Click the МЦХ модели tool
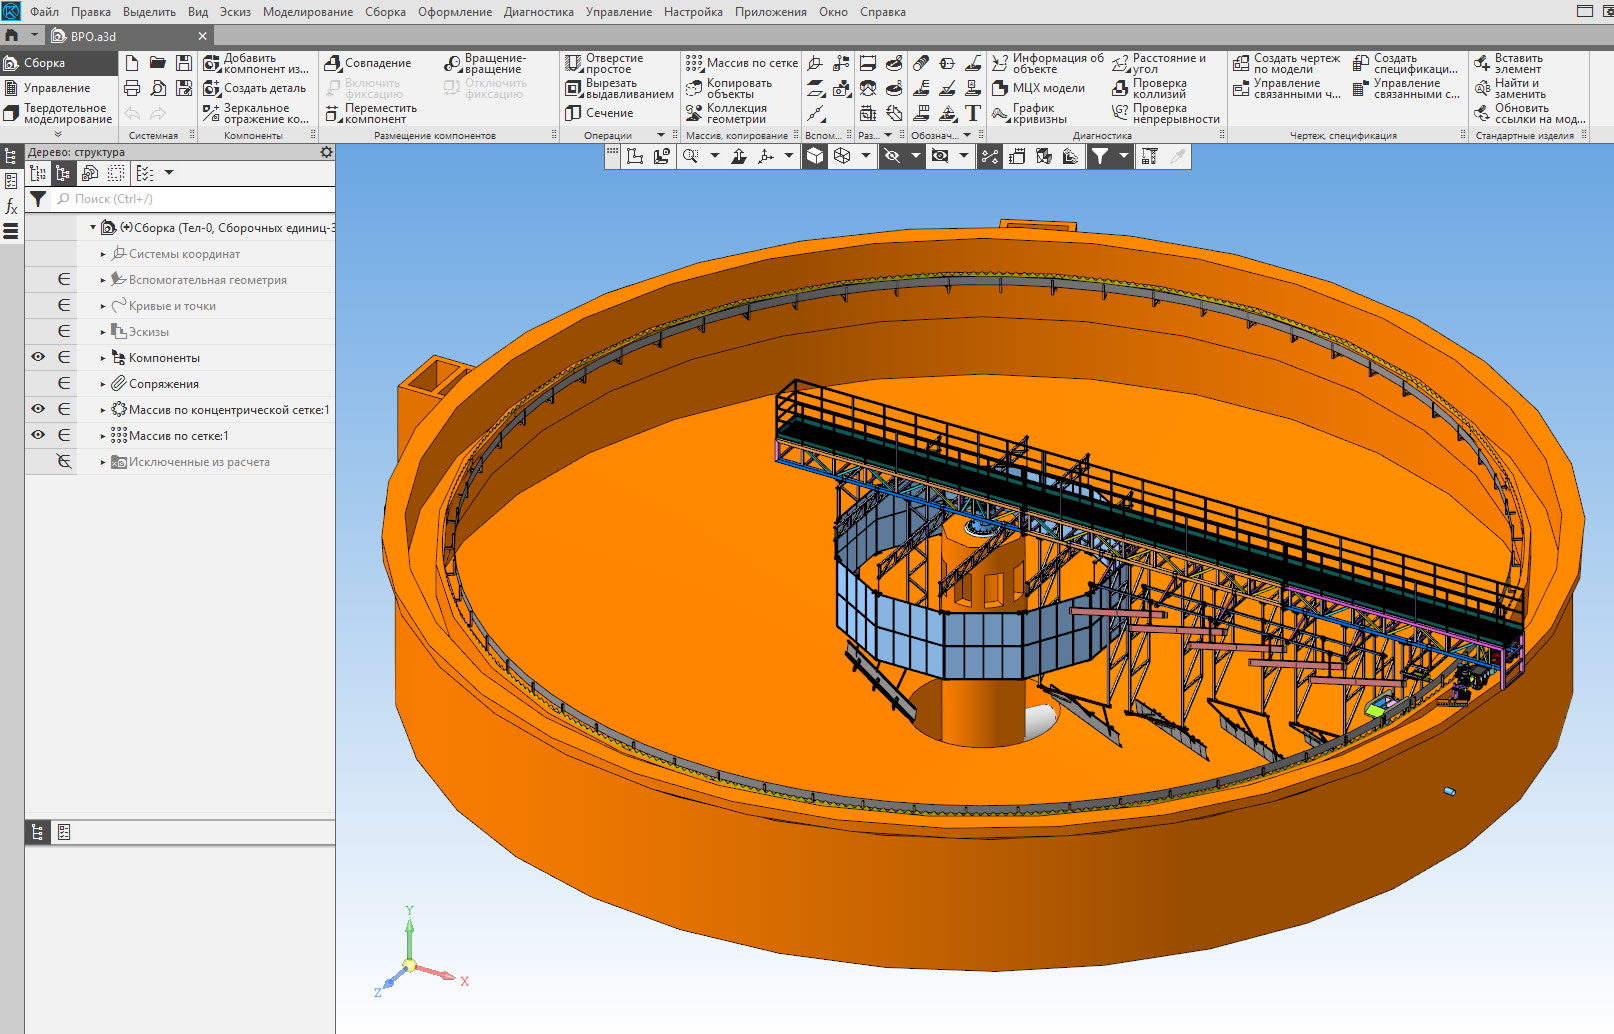The image size is (1614, 1034). coord(1038,88)
